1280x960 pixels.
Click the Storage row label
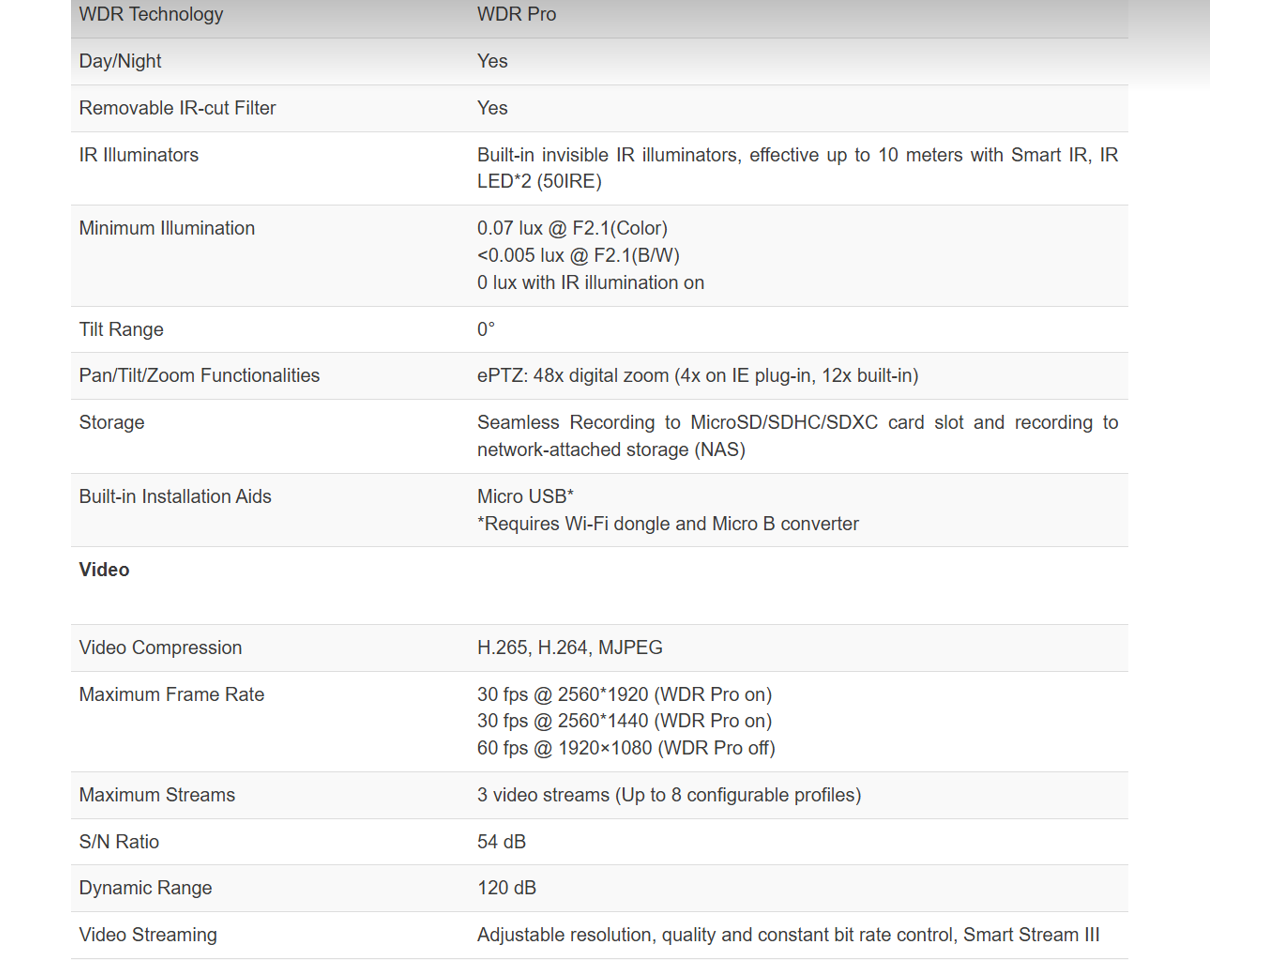112,423
